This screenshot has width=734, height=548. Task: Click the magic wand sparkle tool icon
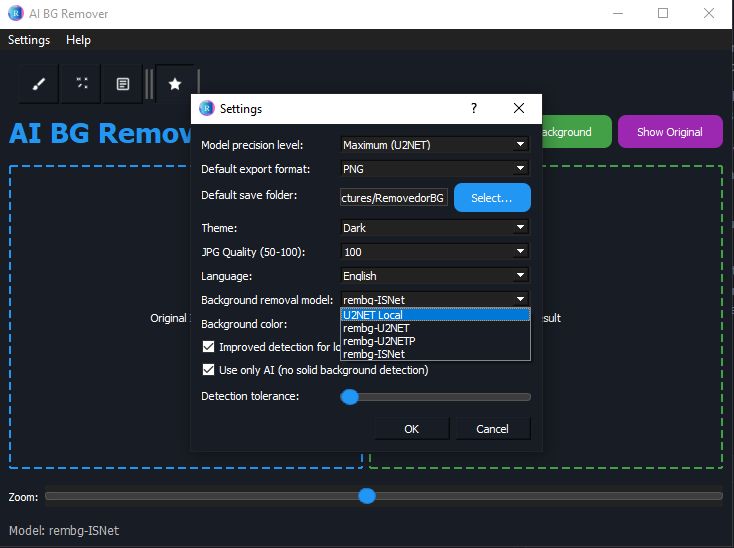81,85
